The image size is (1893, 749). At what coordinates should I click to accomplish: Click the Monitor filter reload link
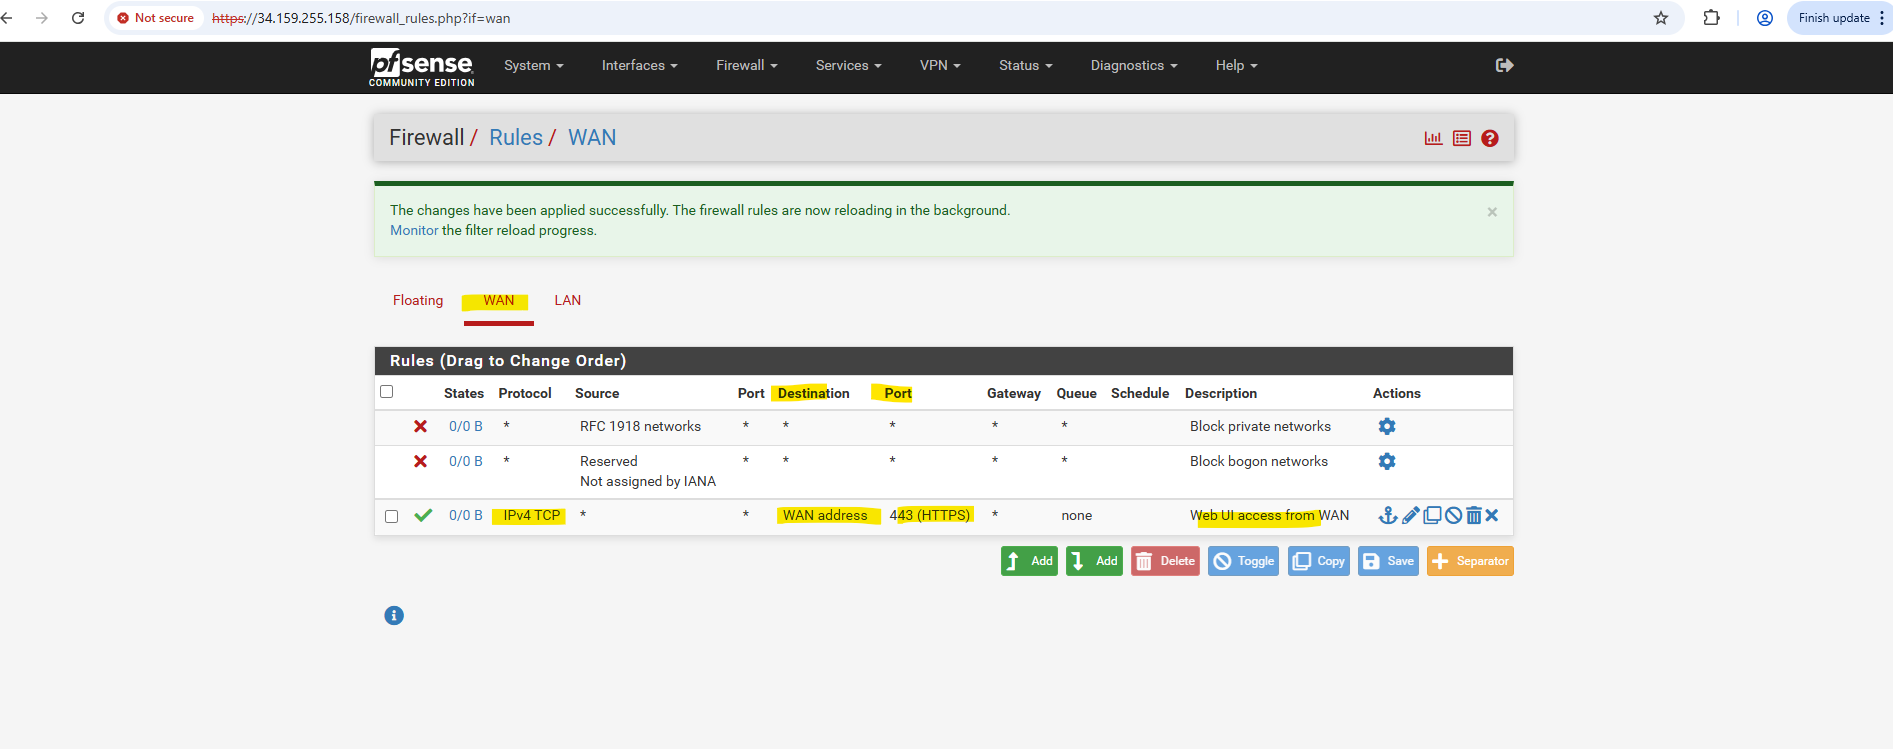tap(414, 230)
